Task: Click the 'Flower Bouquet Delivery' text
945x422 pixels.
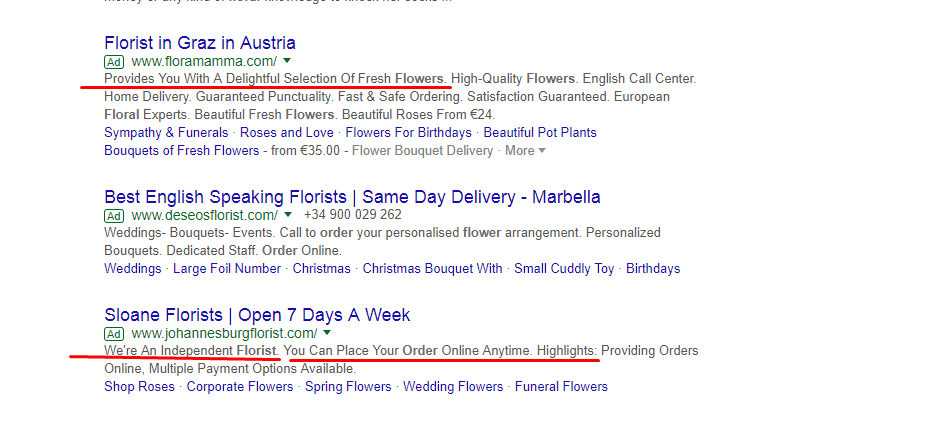Action: (422, 151)
